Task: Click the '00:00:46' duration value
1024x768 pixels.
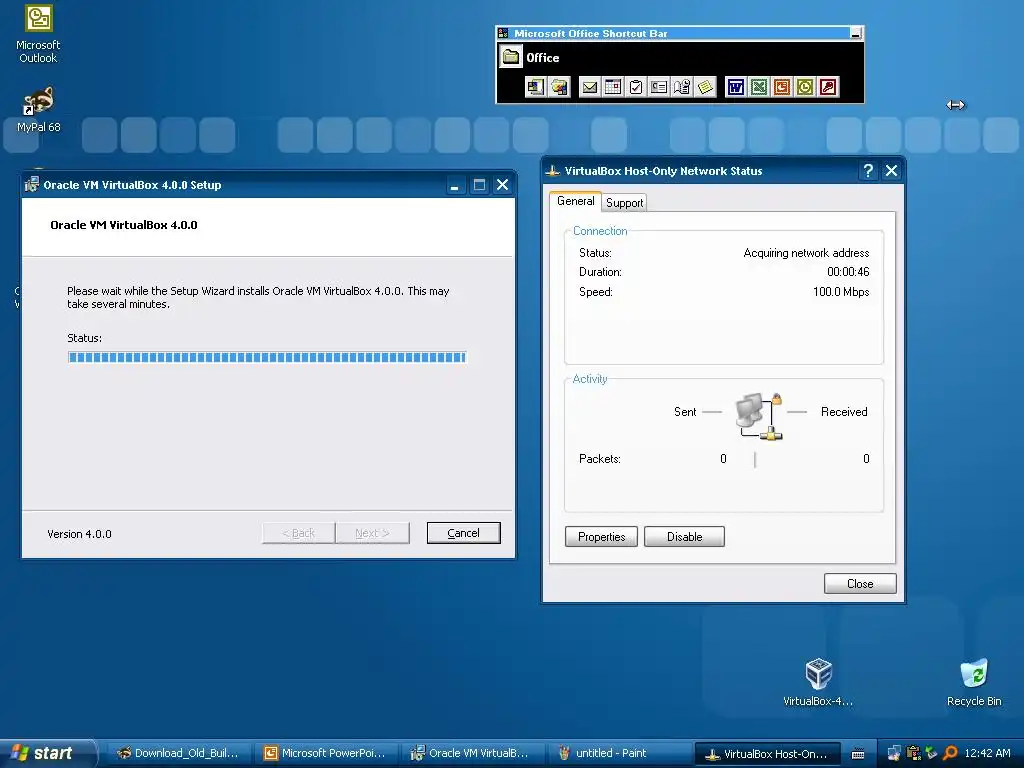Action: (848, 272)
